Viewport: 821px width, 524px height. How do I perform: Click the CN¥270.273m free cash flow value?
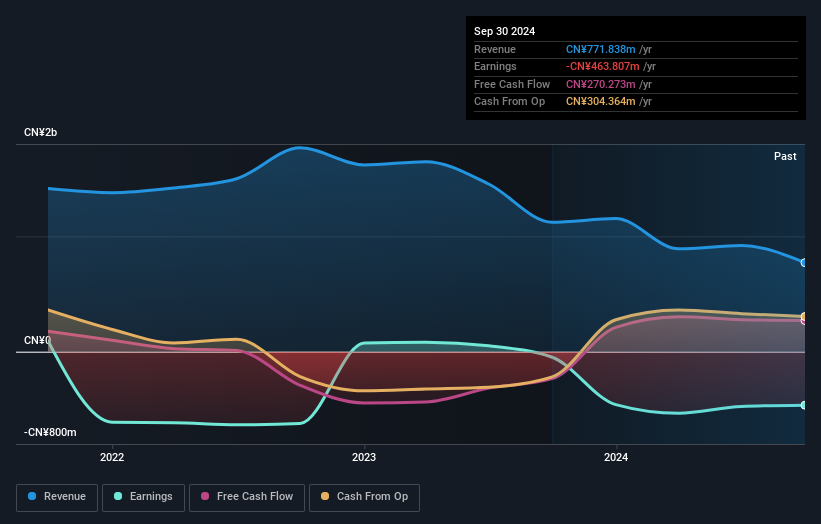600,84
